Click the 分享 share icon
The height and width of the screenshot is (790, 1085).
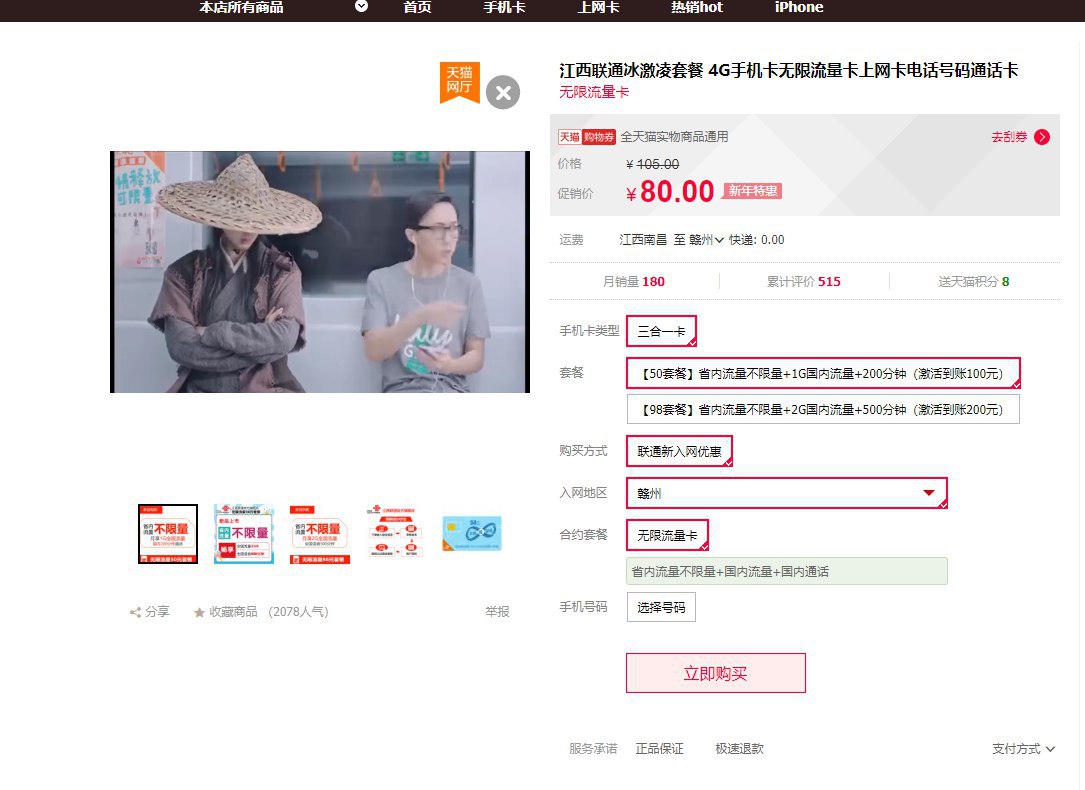pyautogui.click(x=135, y=612)
